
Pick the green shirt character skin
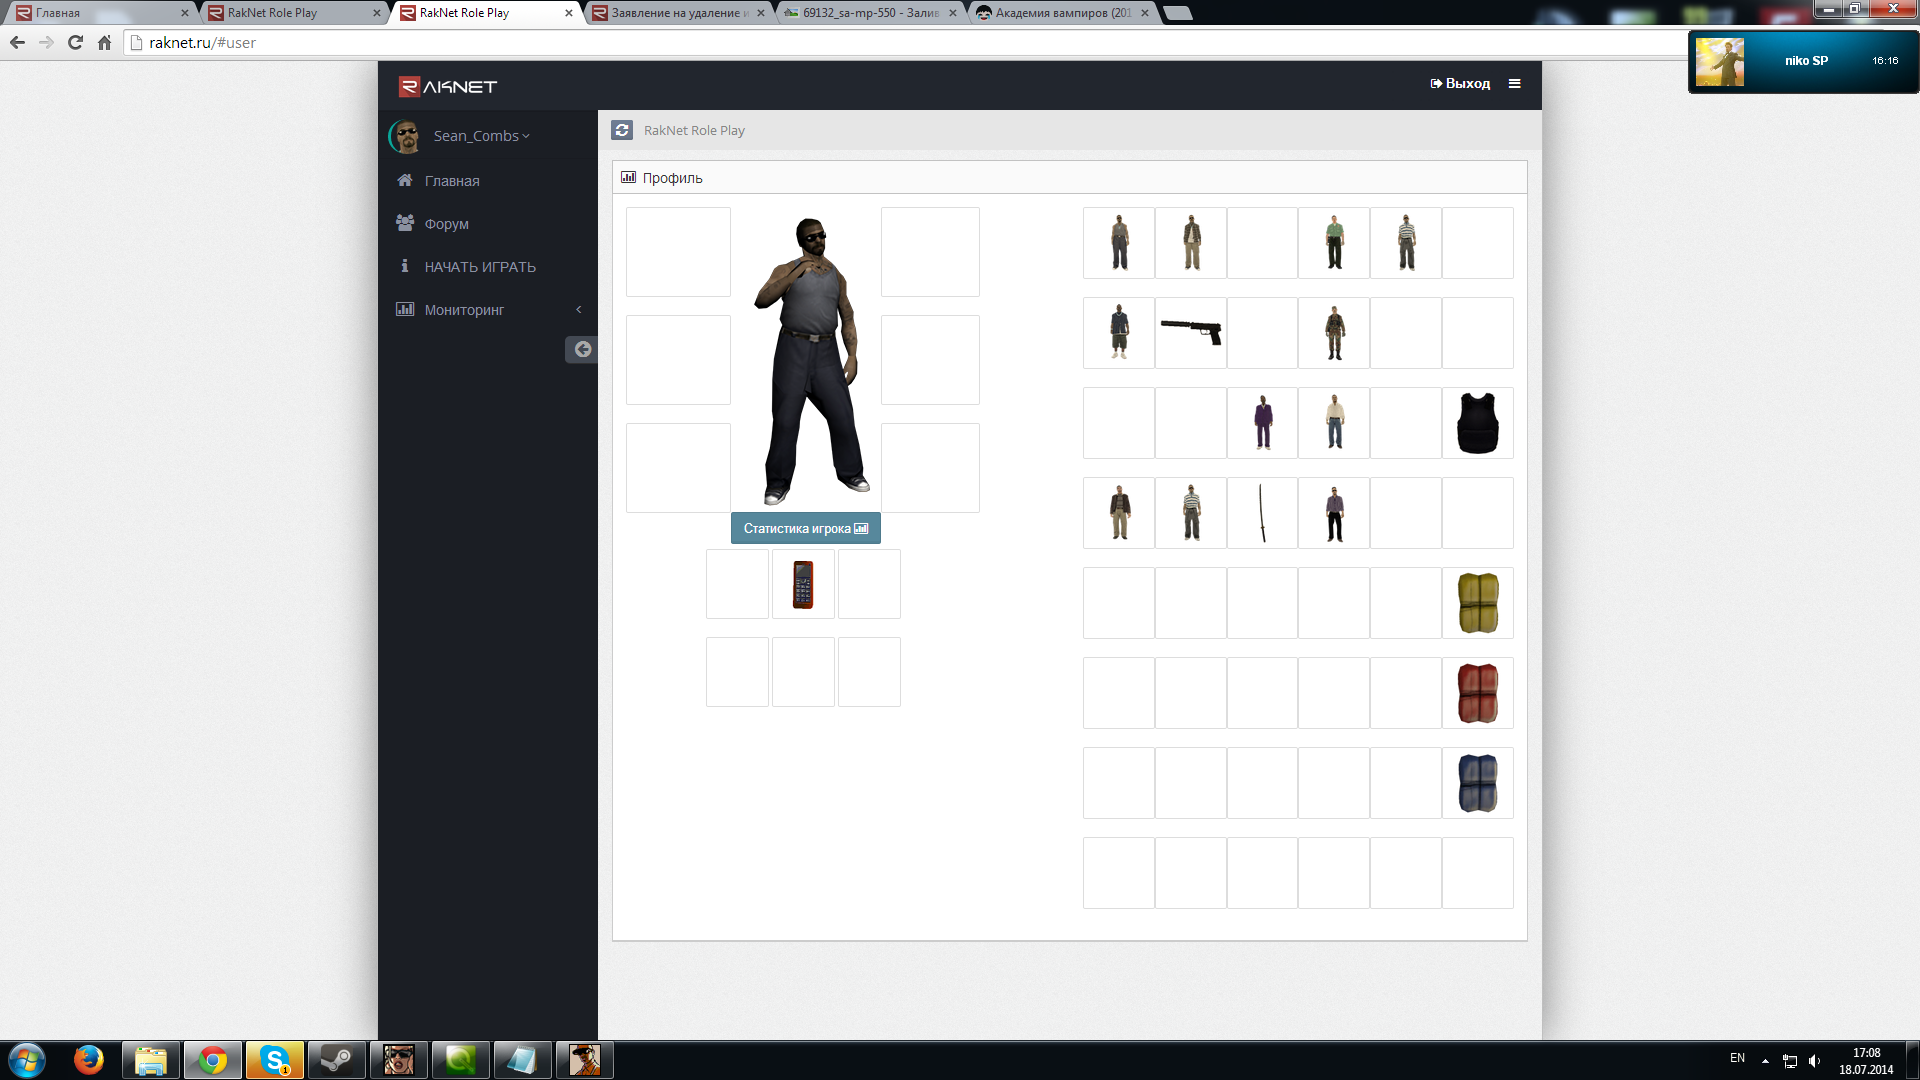click(x=1334, y=243)
